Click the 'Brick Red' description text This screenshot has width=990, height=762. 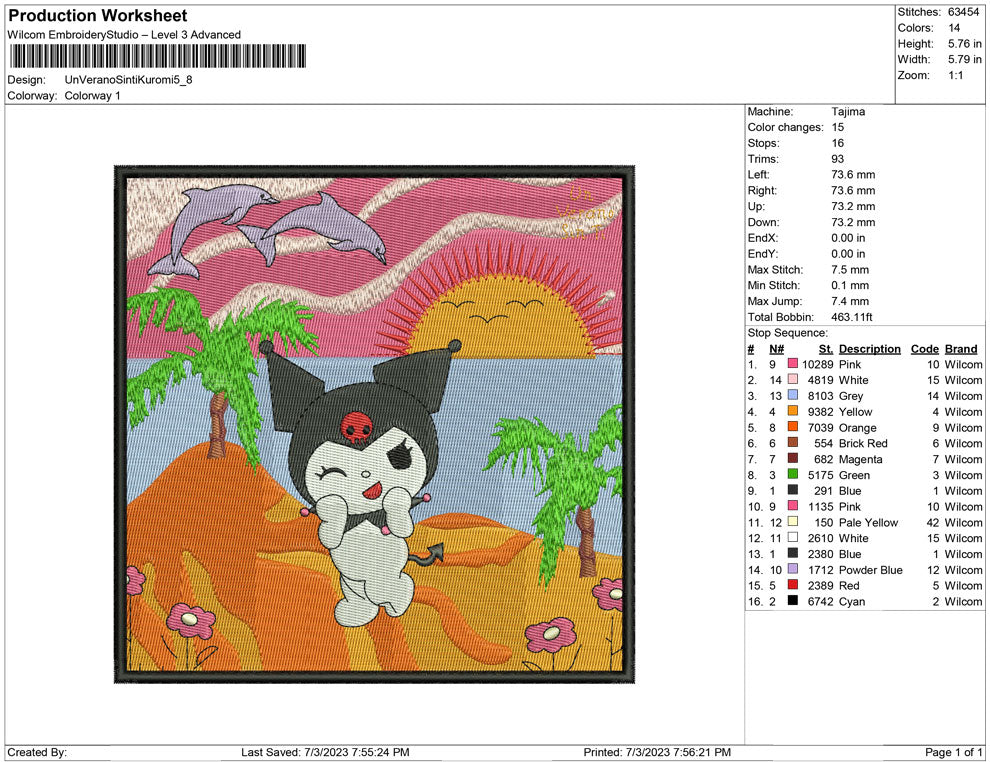tap(863, 443)
